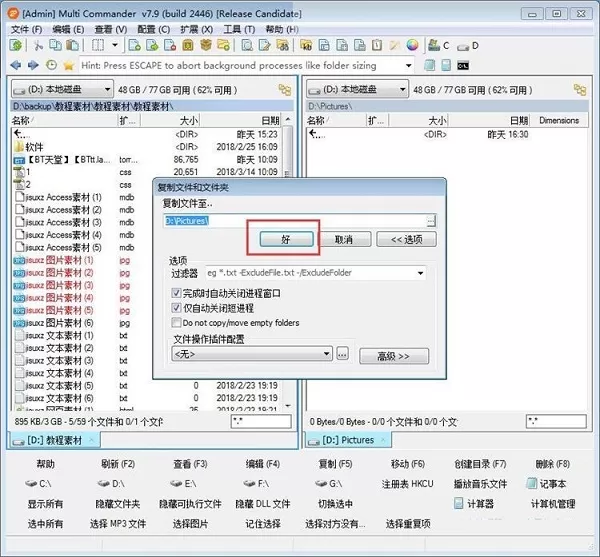Toggle 仅自动关闭短进程 checkbox
The height and width of the screenshot is (557, 600).
pos(176,308)
